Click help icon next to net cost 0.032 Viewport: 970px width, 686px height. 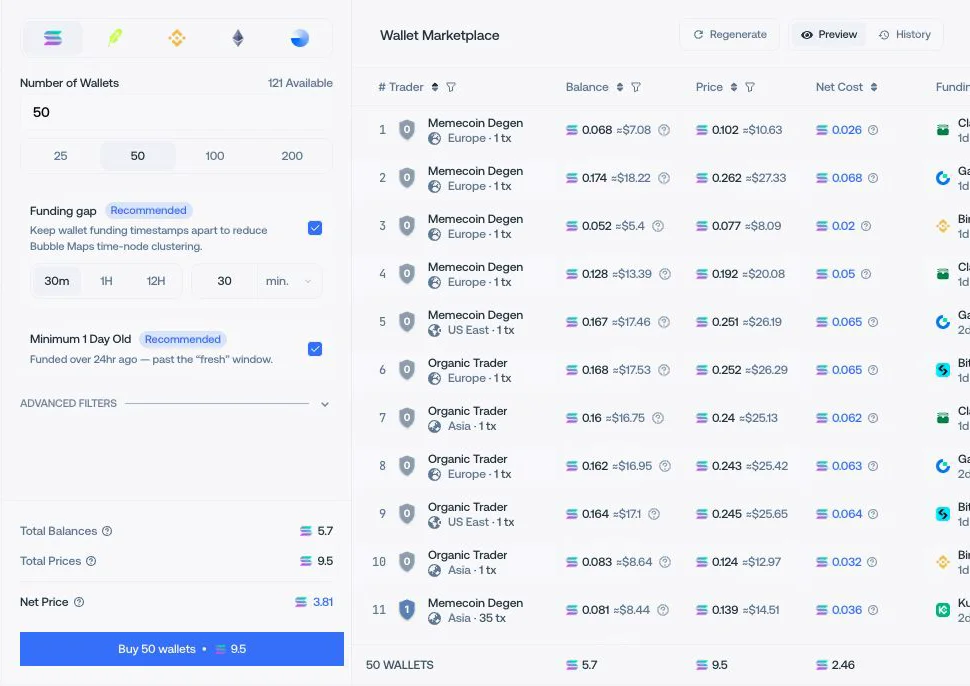(872, 562)
